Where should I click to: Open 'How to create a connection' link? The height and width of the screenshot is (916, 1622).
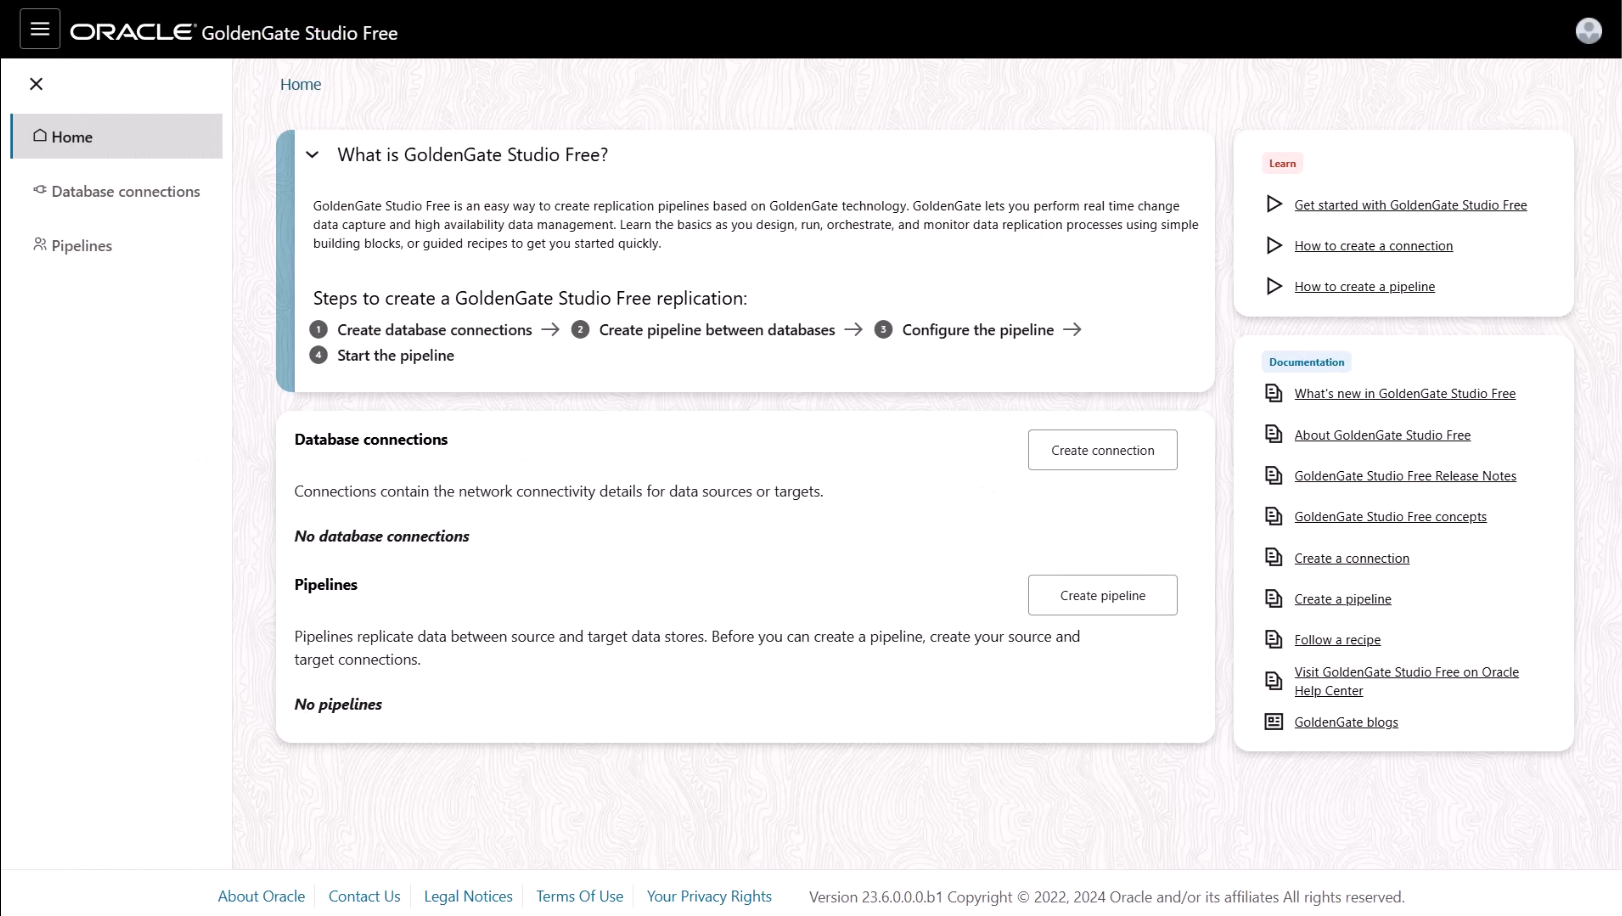pyautogui.click(x=1373, y=246)
